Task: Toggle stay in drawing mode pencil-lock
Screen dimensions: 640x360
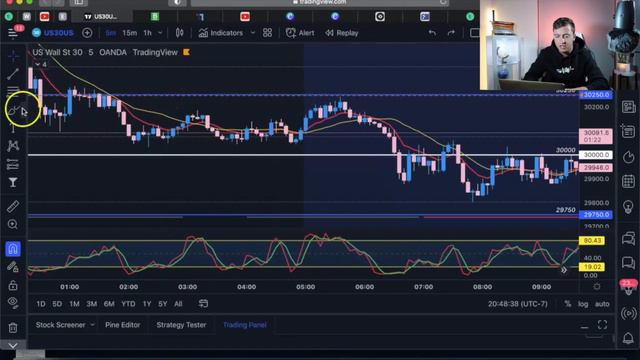Action: pos(13,267)
